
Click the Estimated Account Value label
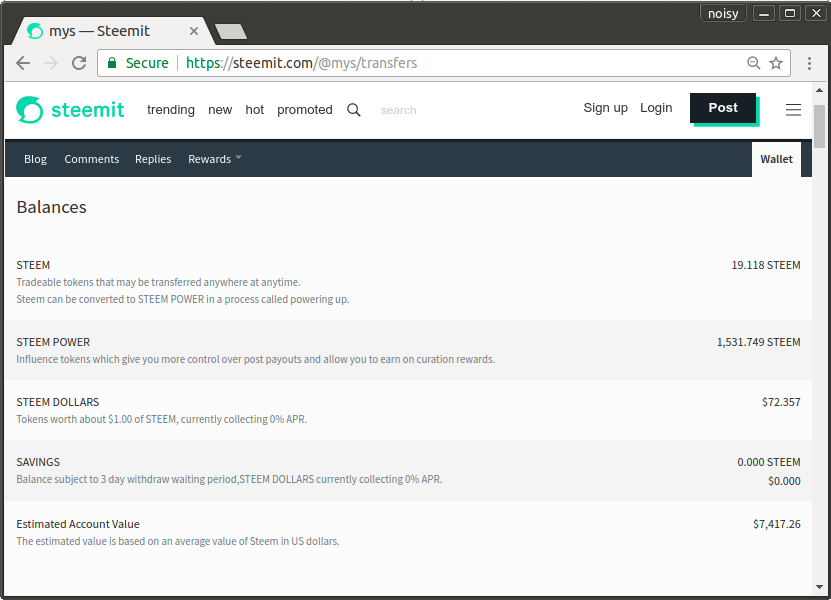[78, 524]
